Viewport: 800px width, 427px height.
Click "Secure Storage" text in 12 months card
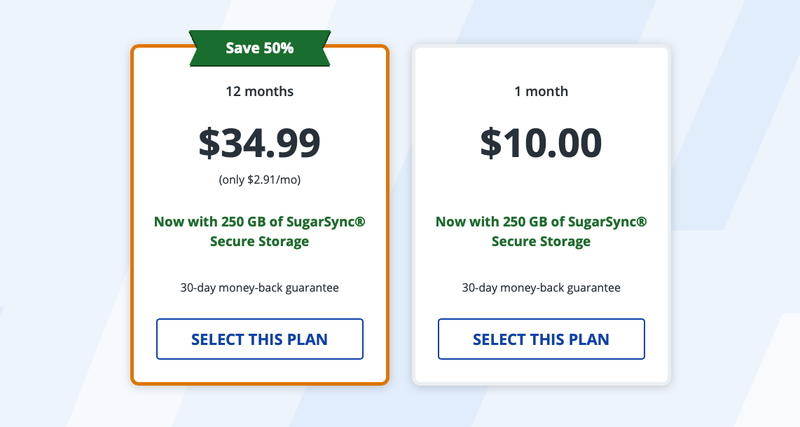click(x=260, y=241)
